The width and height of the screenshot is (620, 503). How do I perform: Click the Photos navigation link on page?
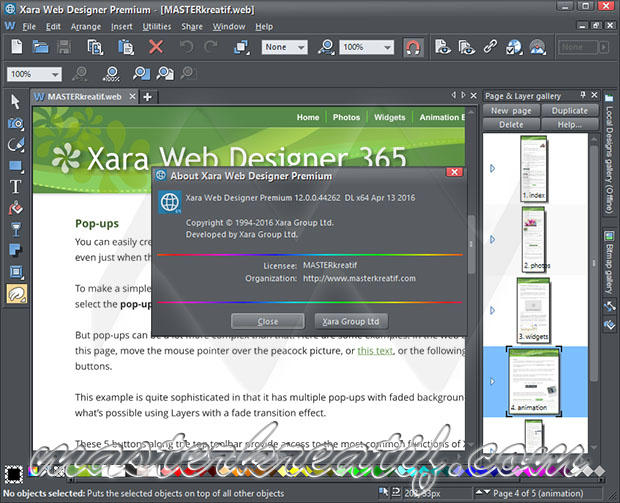346,117
